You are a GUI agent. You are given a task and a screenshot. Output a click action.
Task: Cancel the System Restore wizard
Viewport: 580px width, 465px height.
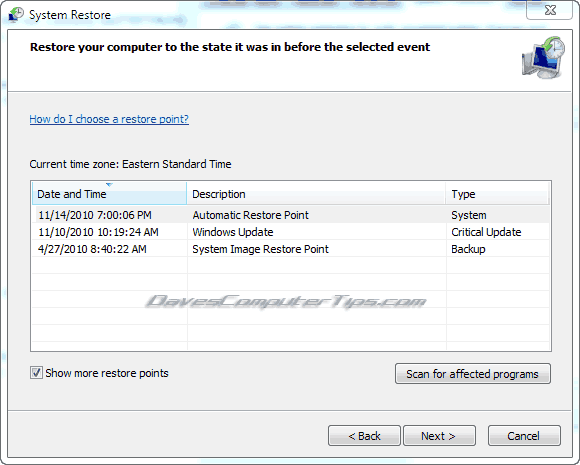tap(524, 436)
